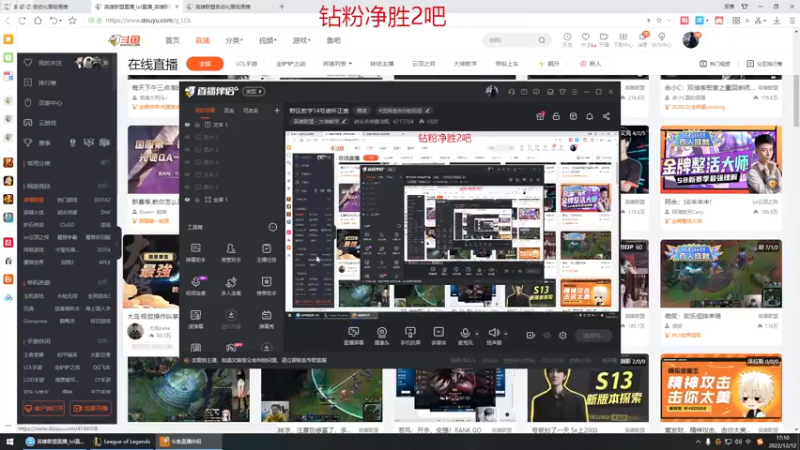The height and width of the screenshot is (450, 800).
Task: Expand speaker options arrow in companion
Action: coord(506,334)
